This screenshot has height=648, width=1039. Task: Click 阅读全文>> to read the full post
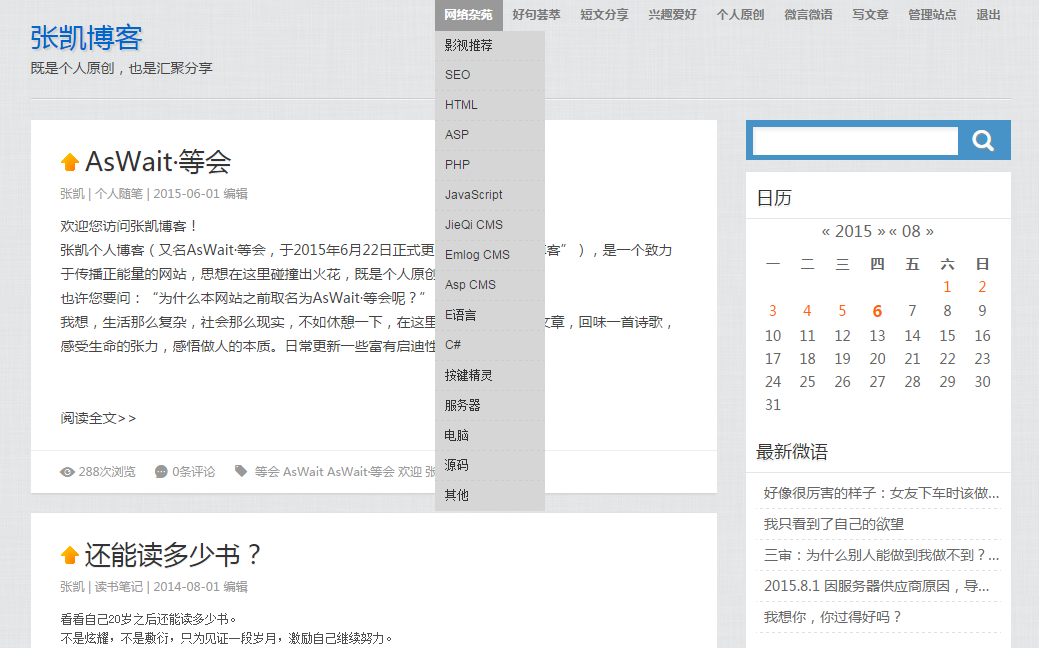click(98, 418)
